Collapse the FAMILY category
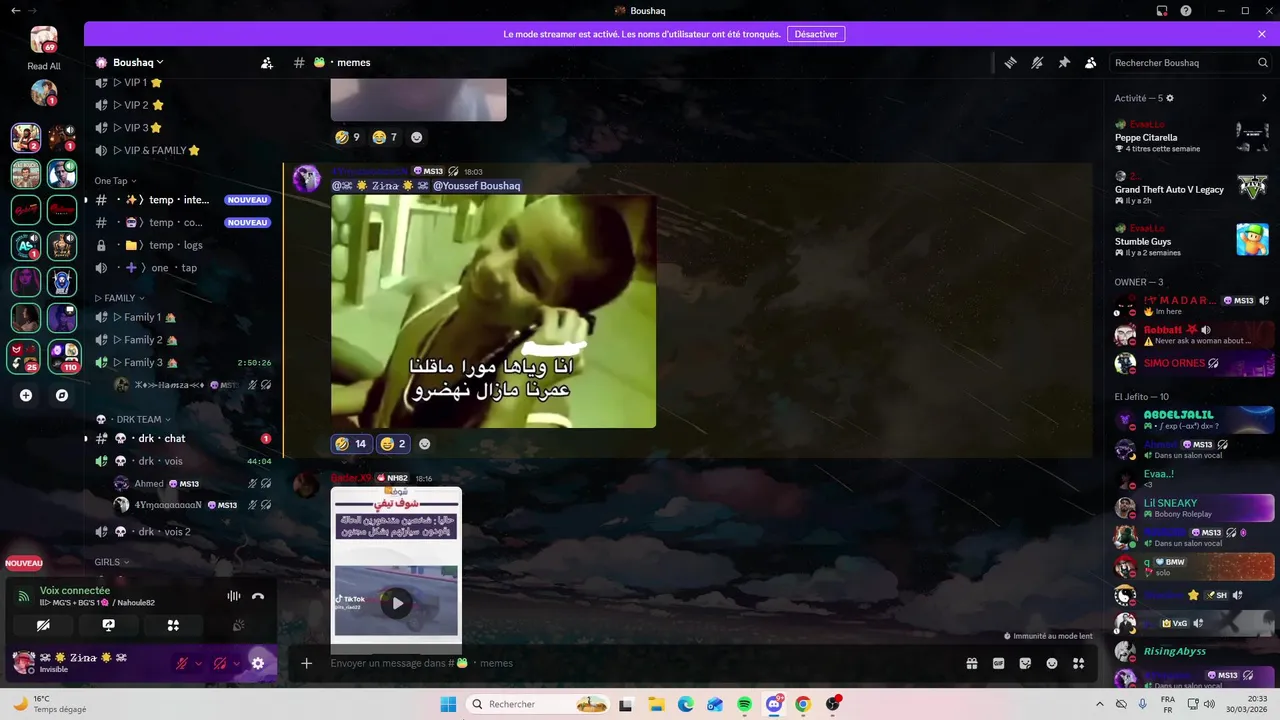Viewport: 1280px width, 720px height. tap(119, 298)
